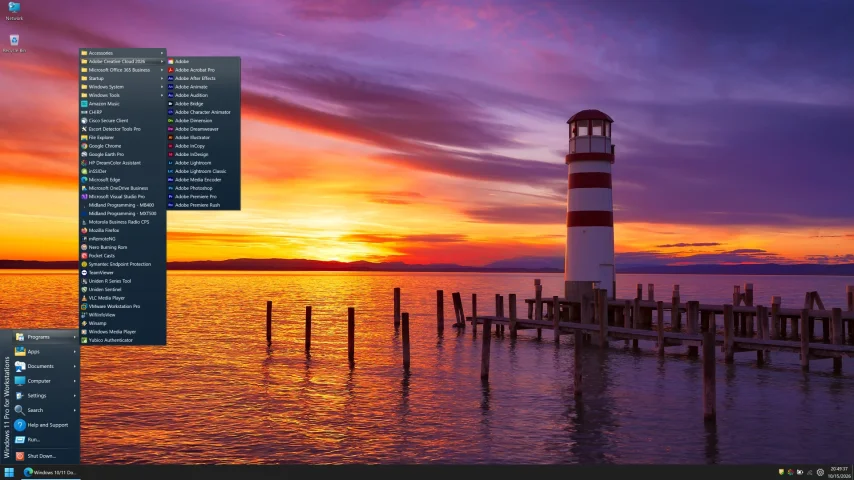The image size is (854, 480).
Task: Open Adobe Bridge
Action: [x=204, y=104]
